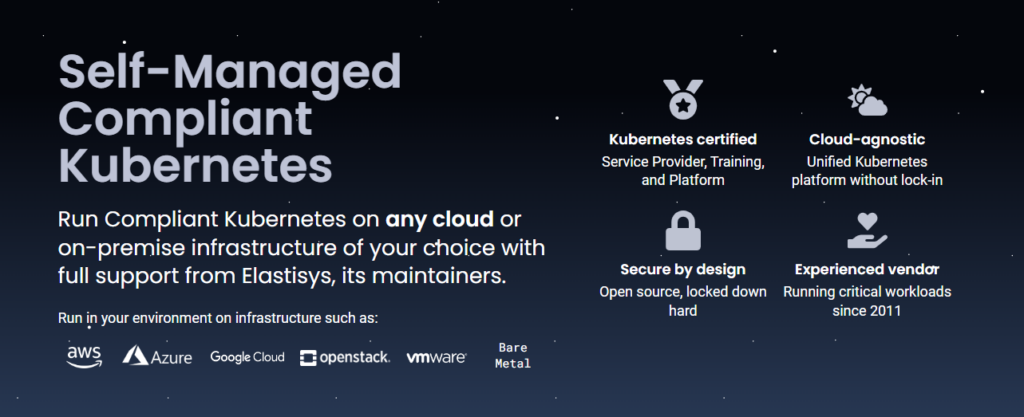Click the hand holding heart icon
The image size is (1024, 417).
tap(867, 230)
